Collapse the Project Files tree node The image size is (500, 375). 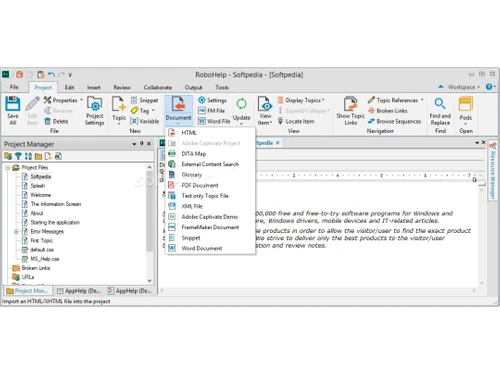7,167
